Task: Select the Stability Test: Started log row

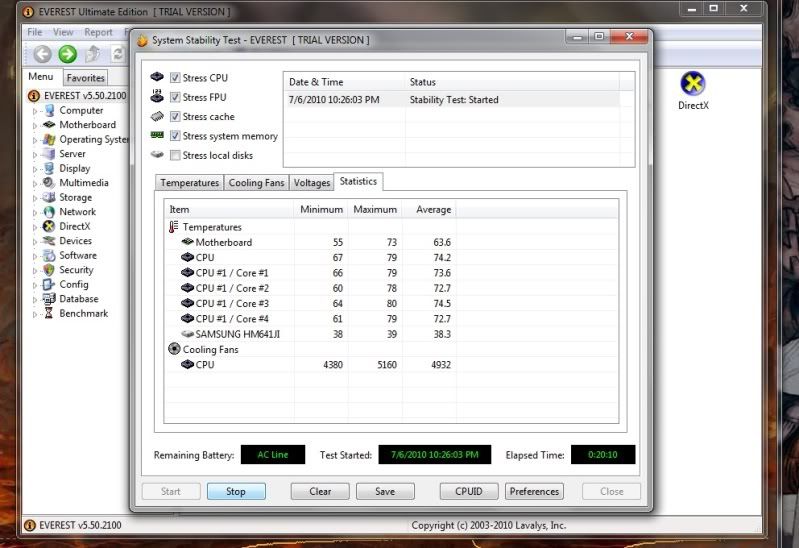Action: click(x=454, y=100)
